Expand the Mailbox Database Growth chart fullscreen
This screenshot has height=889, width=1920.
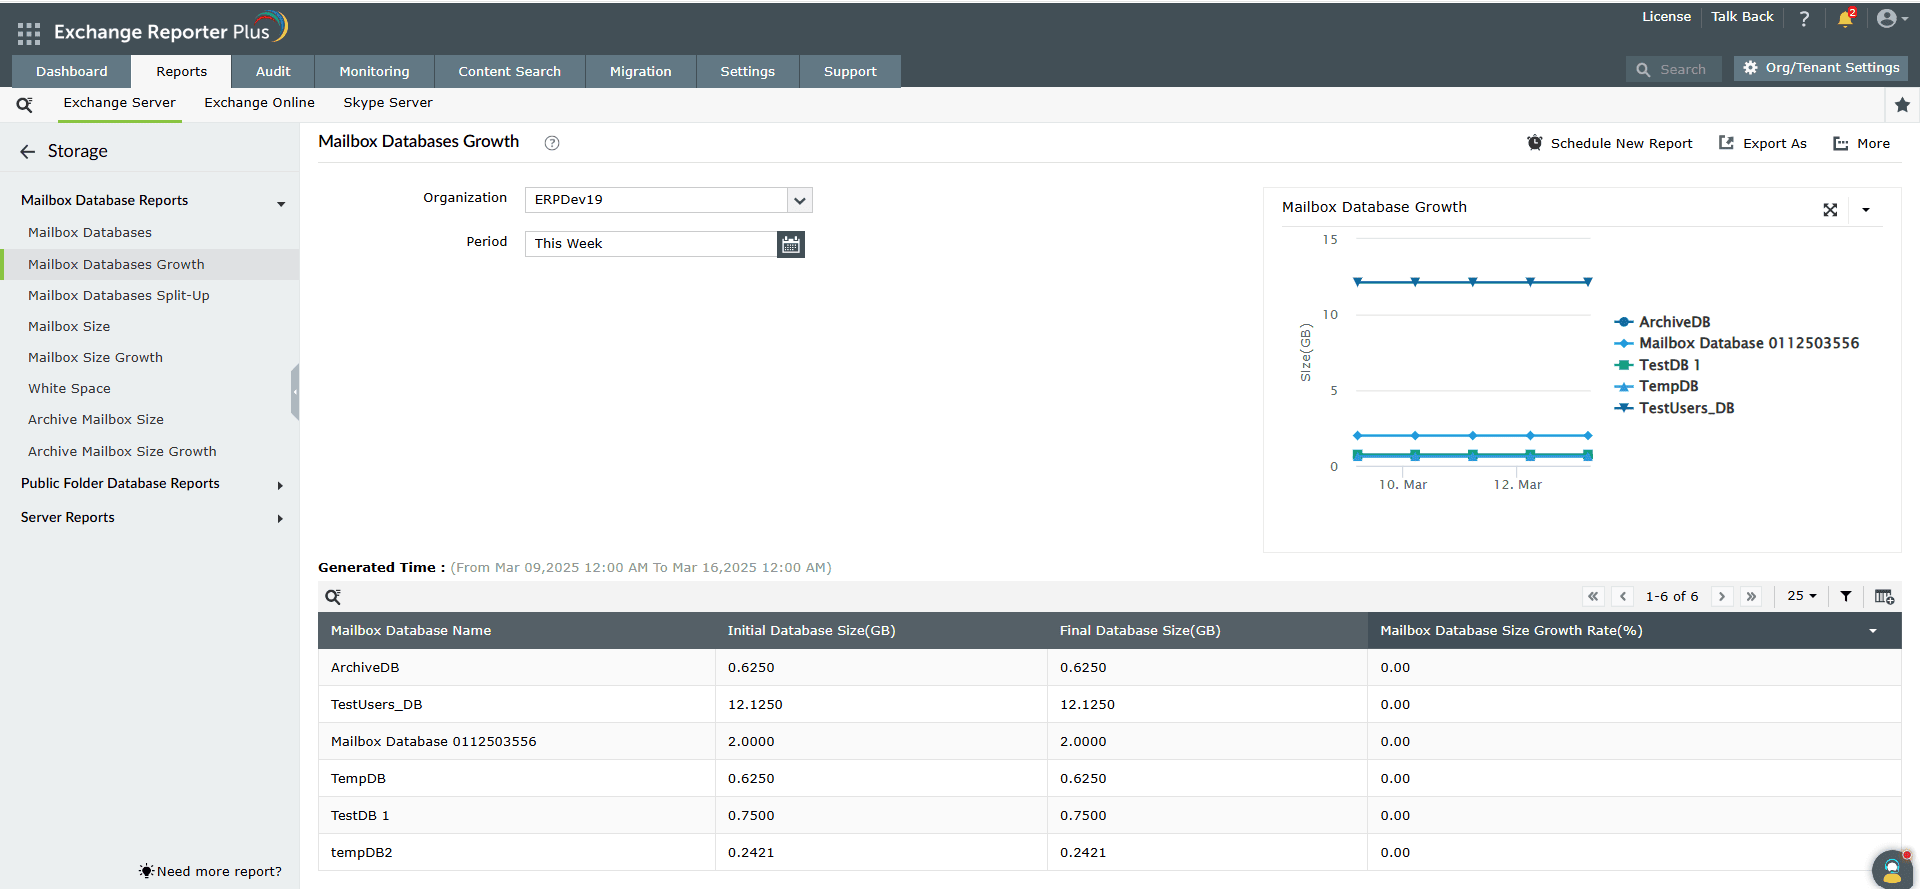tap(1830, 210)
